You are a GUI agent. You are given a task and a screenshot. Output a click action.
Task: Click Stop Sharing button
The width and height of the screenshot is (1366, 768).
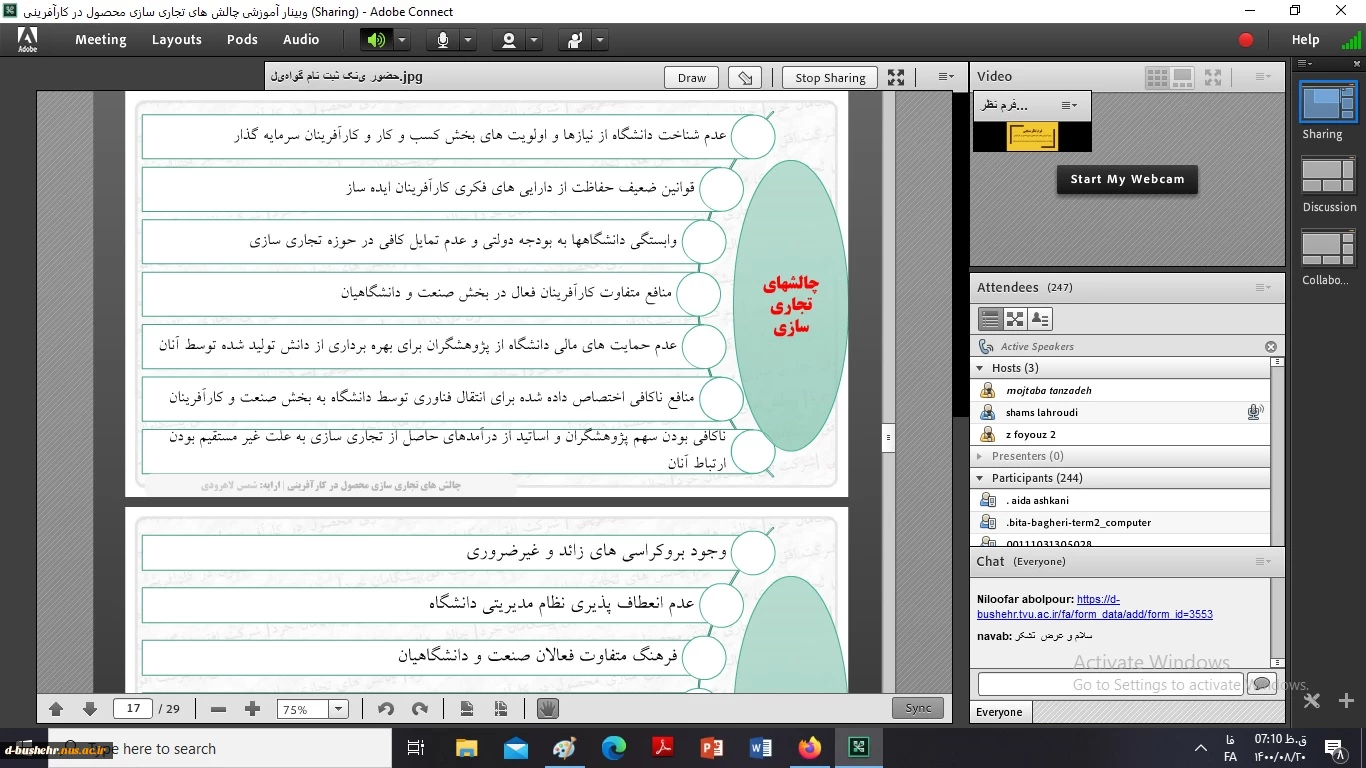pyautogui.click(x=830, y=77)
